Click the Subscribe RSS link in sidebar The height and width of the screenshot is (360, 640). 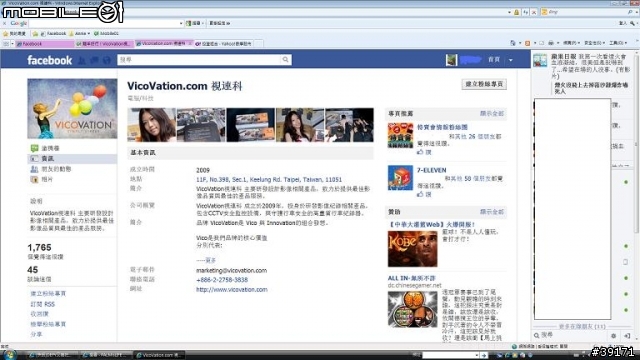pos(42,304)
